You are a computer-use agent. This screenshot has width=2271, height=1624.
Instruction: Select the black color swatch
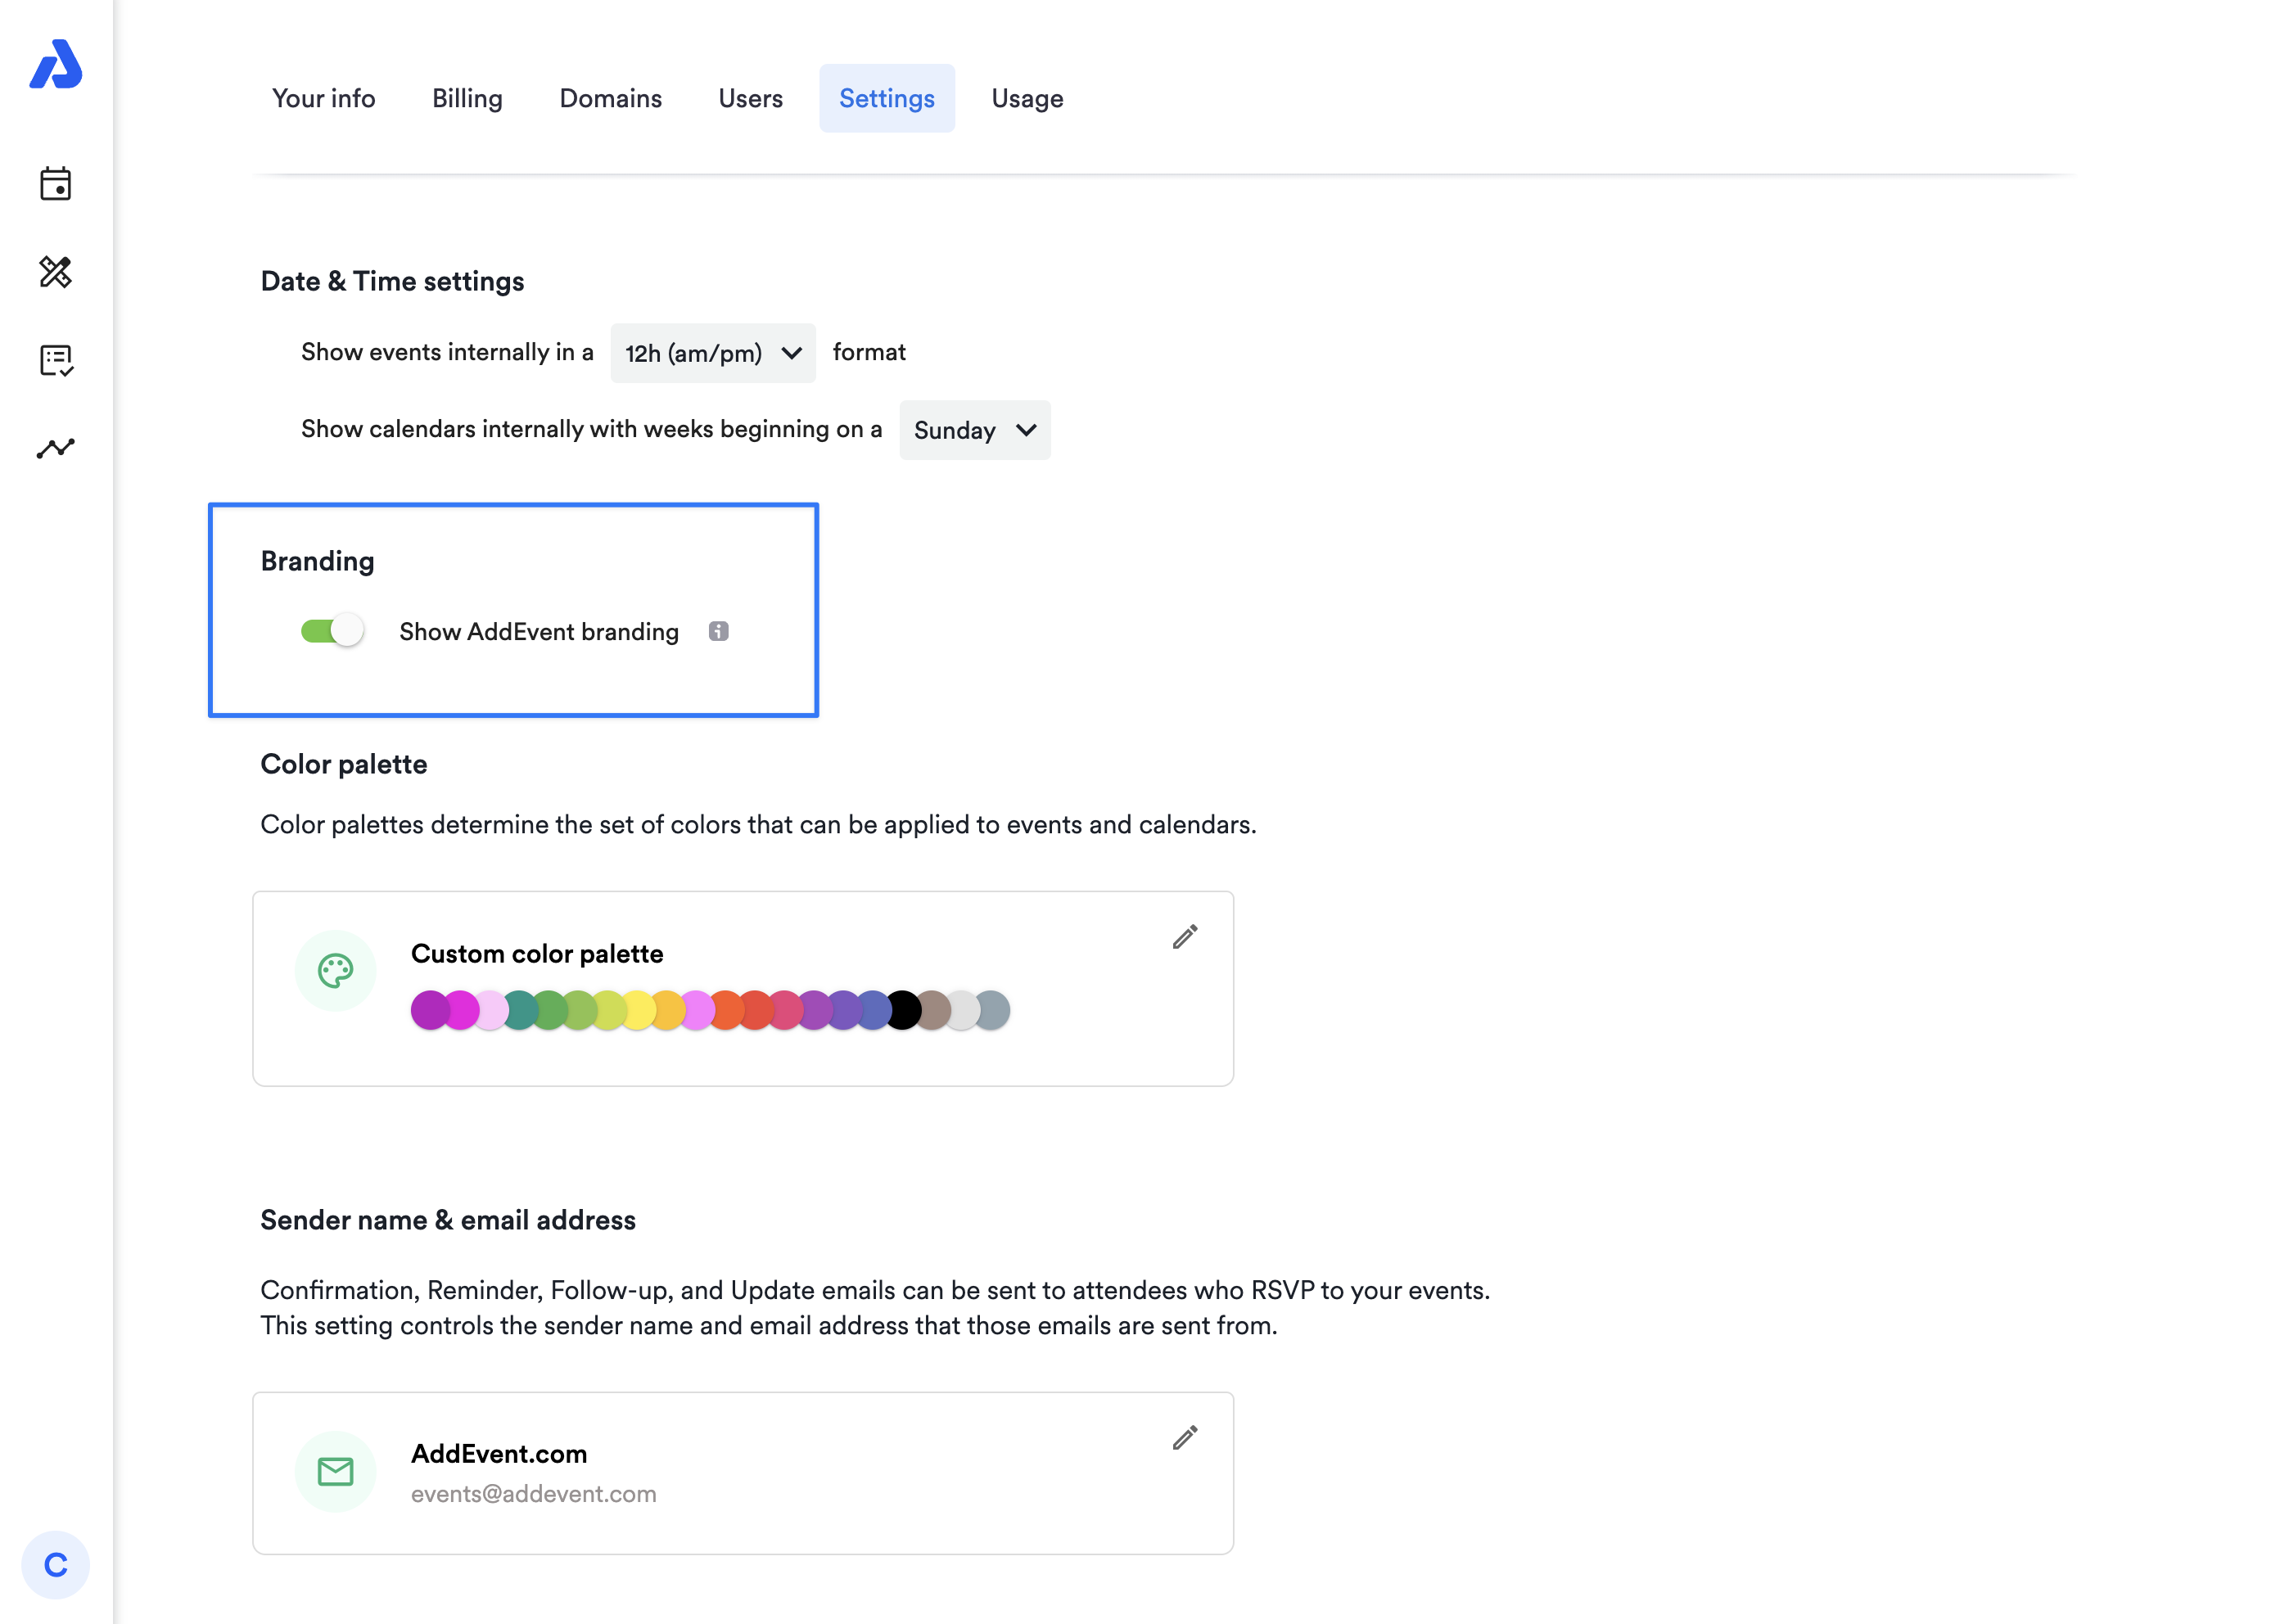pos(903,1010)
